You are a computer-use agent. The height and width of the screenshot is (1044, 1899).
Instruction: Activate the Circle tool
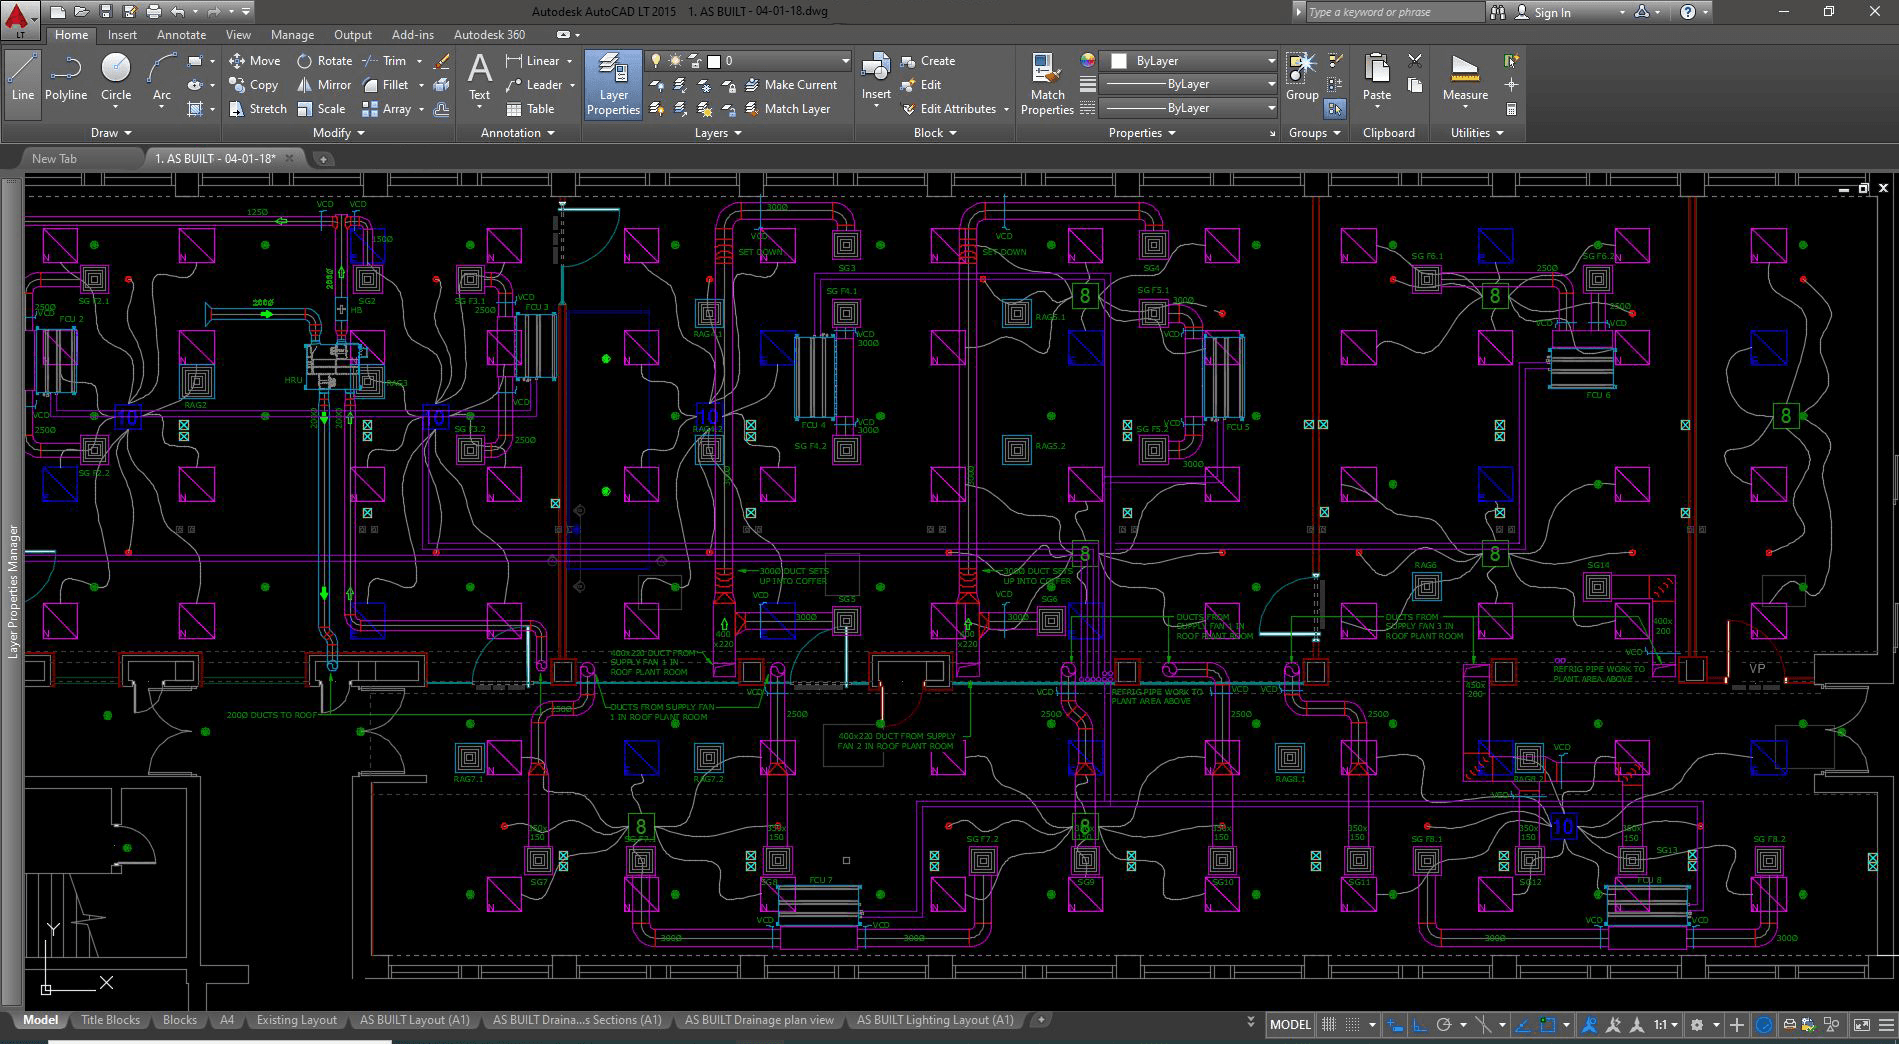(x=116, y=78)
